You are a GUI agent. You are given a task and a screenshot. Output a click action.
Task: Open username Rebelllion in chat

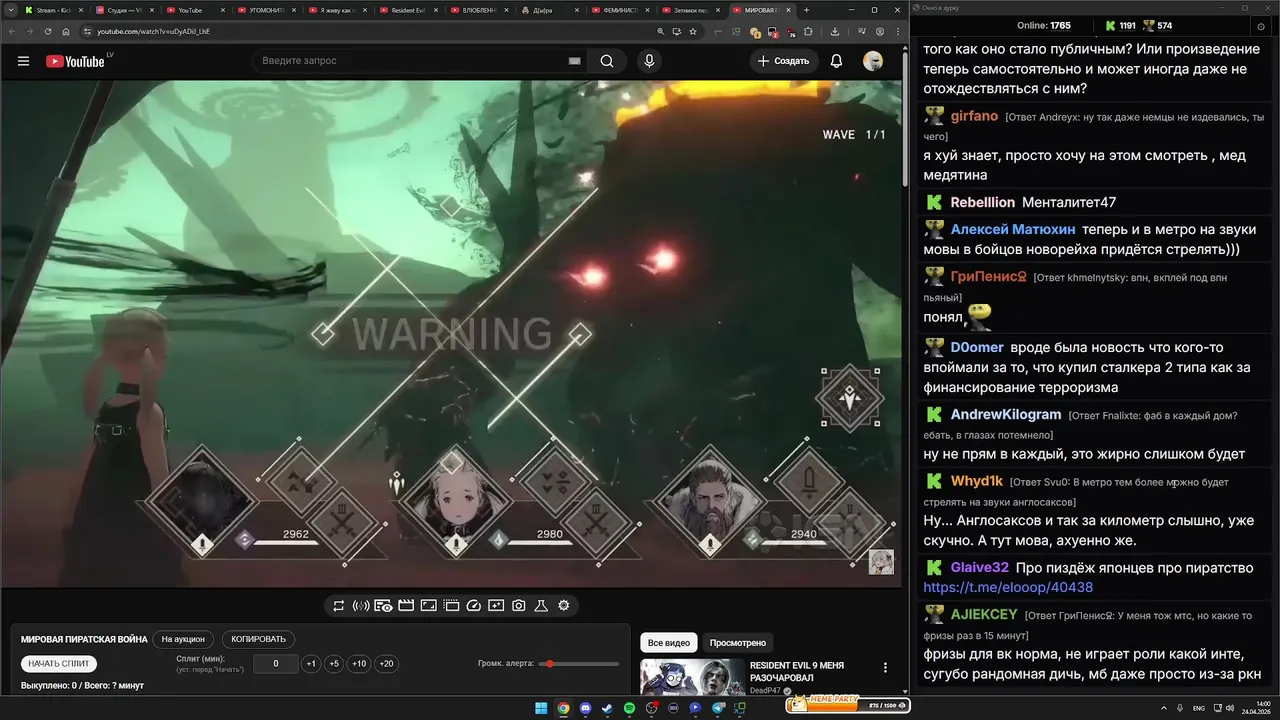(x=982, y=202)
